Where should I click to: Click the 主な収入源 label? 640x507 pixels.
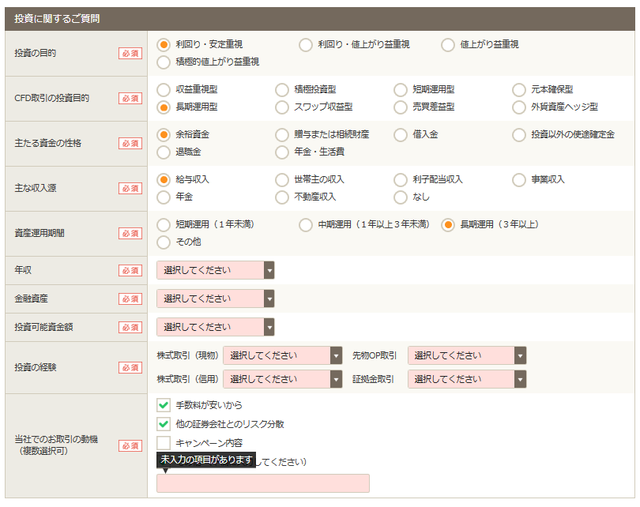tap(35, 188)
